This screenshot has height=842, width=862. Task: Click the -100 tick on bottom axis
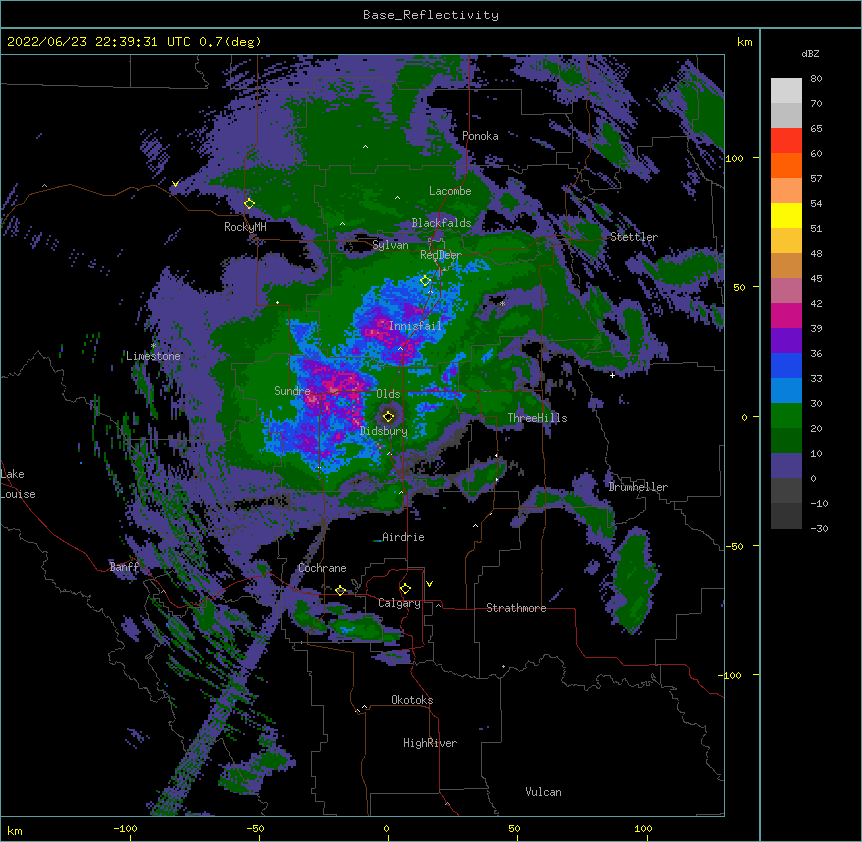(x=125, y=828)
